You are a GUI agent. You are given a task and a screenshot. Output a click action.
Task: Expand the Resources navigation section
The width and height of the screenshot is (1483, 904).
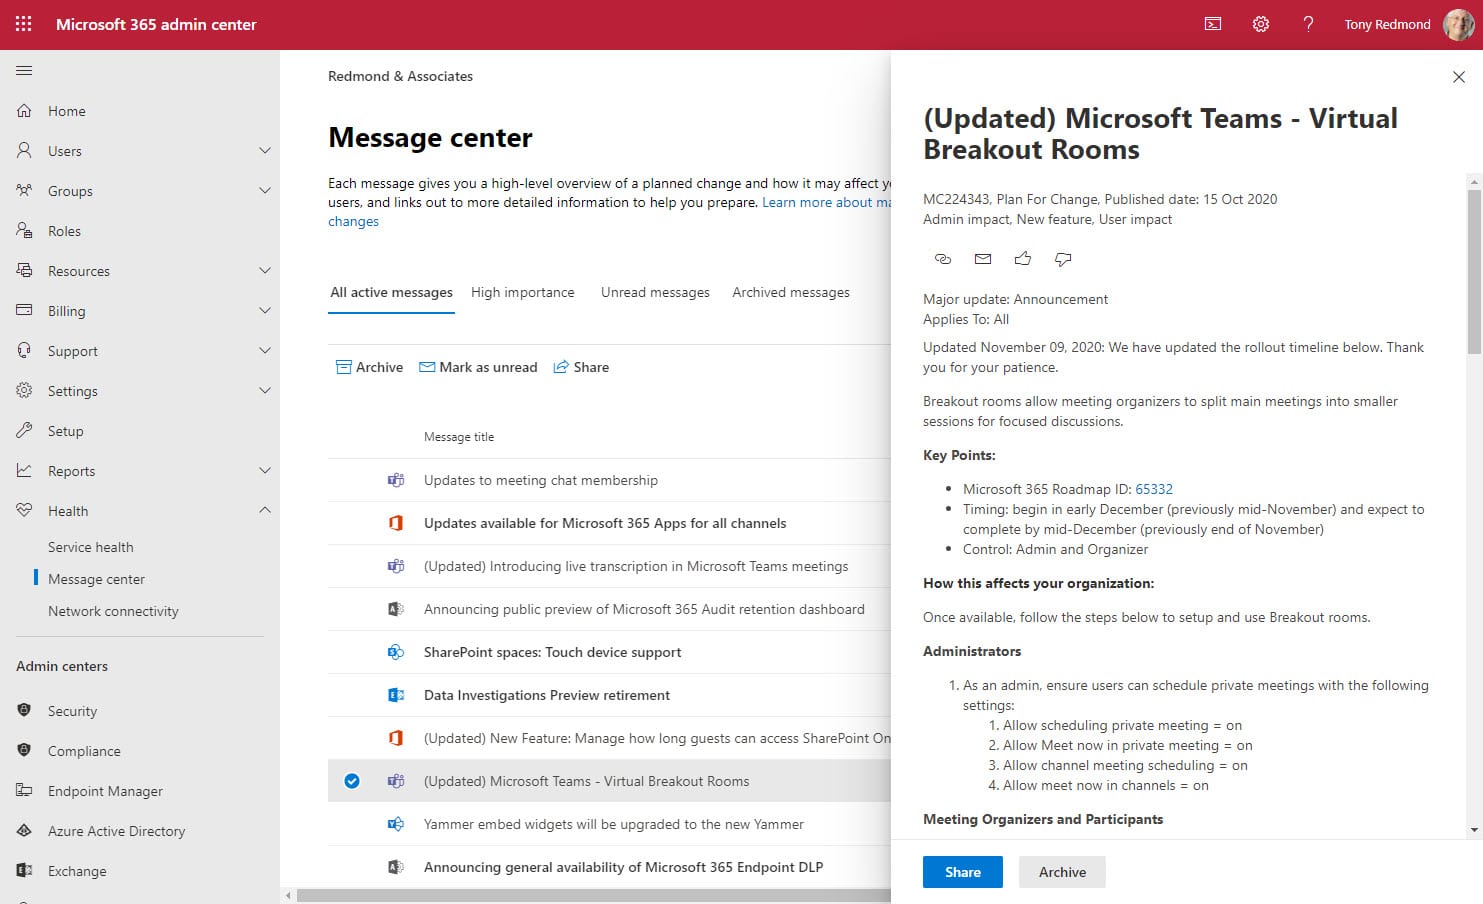coord(265,271)
